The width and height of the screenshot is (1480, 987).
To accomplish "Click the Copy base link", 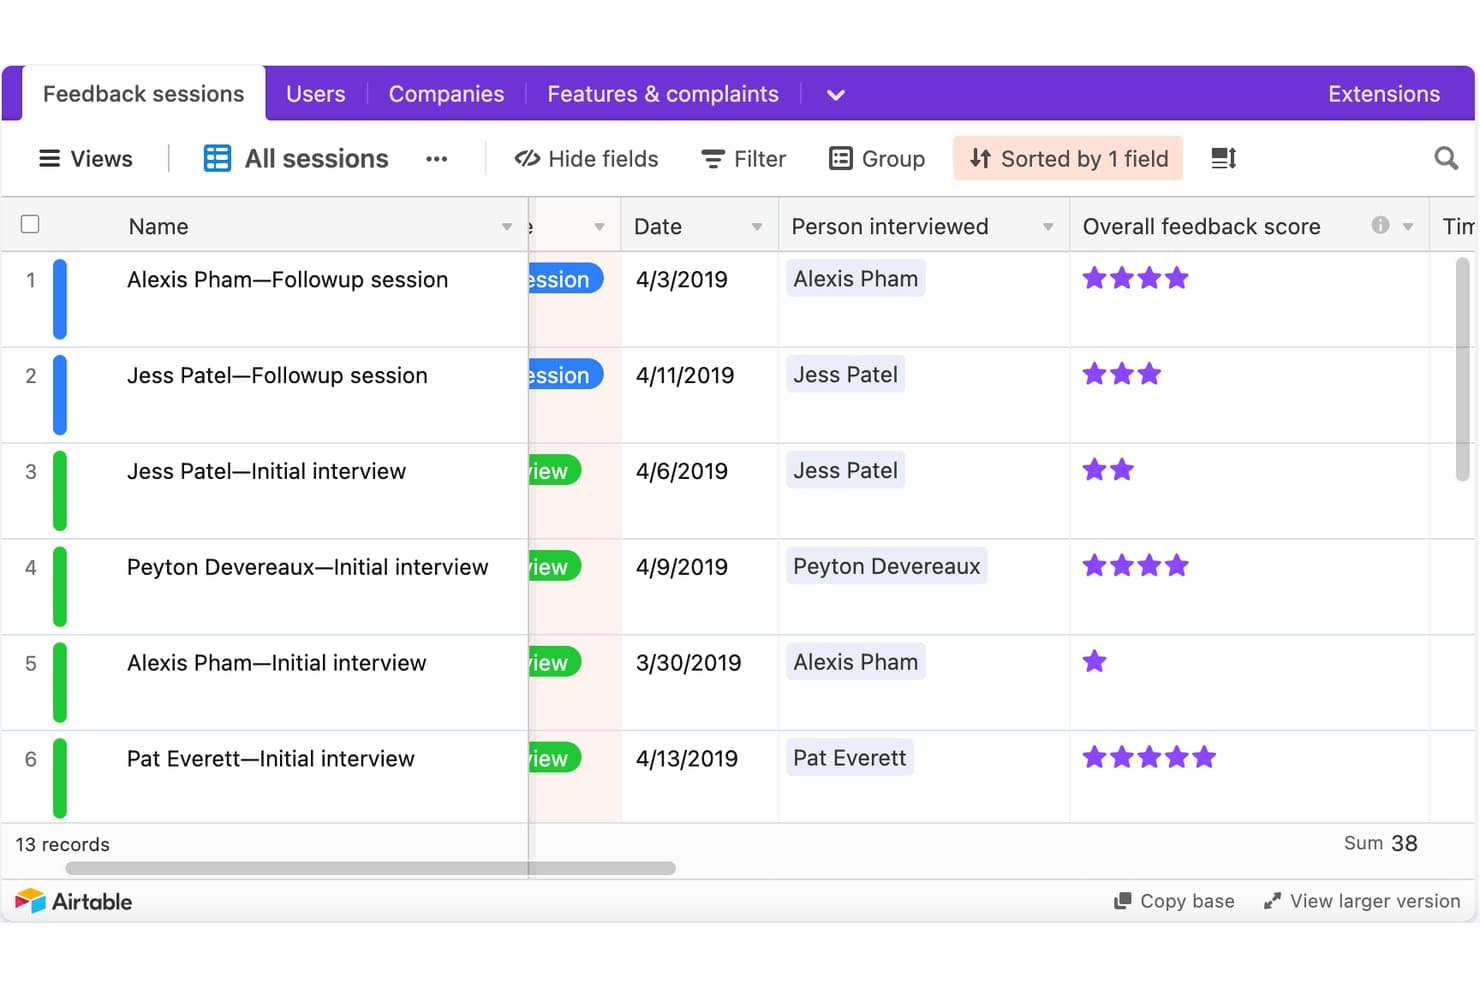I will (1175, 901).
